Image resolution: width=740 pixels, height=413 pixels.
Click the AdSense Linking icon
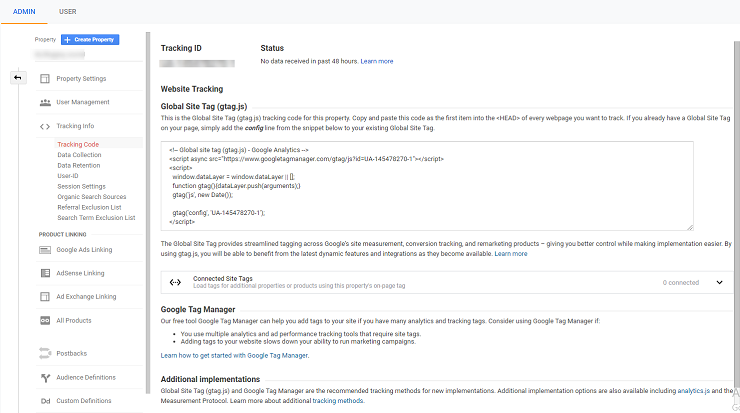(45, 273)
